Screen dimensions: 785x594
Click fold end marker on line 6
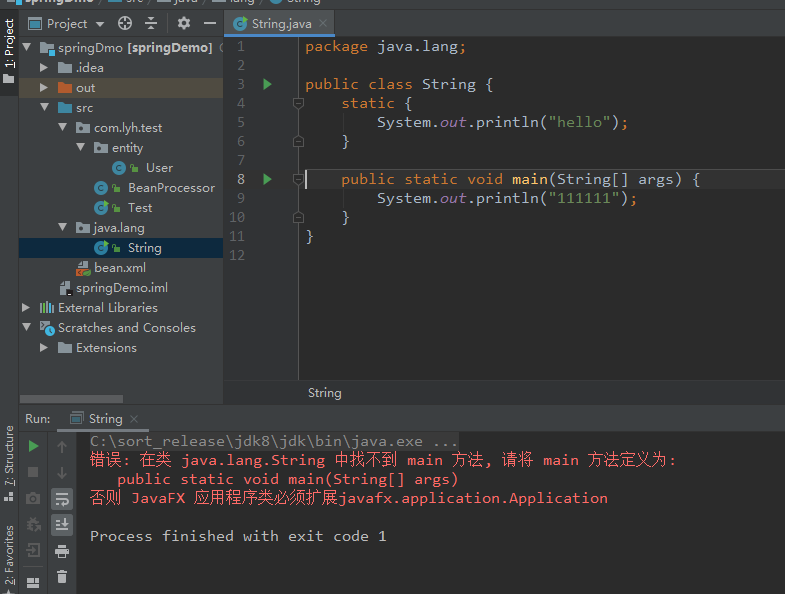pos(298,142)
